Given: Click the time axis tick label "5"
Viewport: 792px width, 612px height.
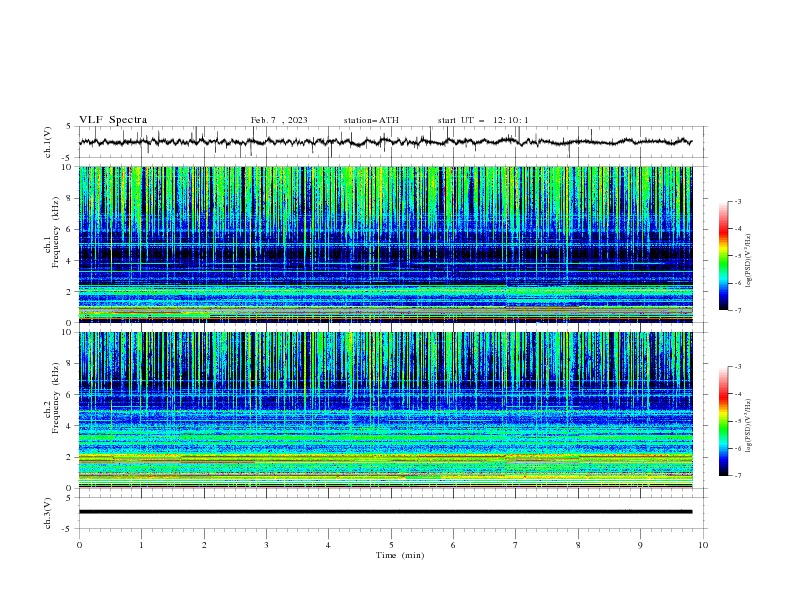Looking at the screenshot, I should pos(391,545).
